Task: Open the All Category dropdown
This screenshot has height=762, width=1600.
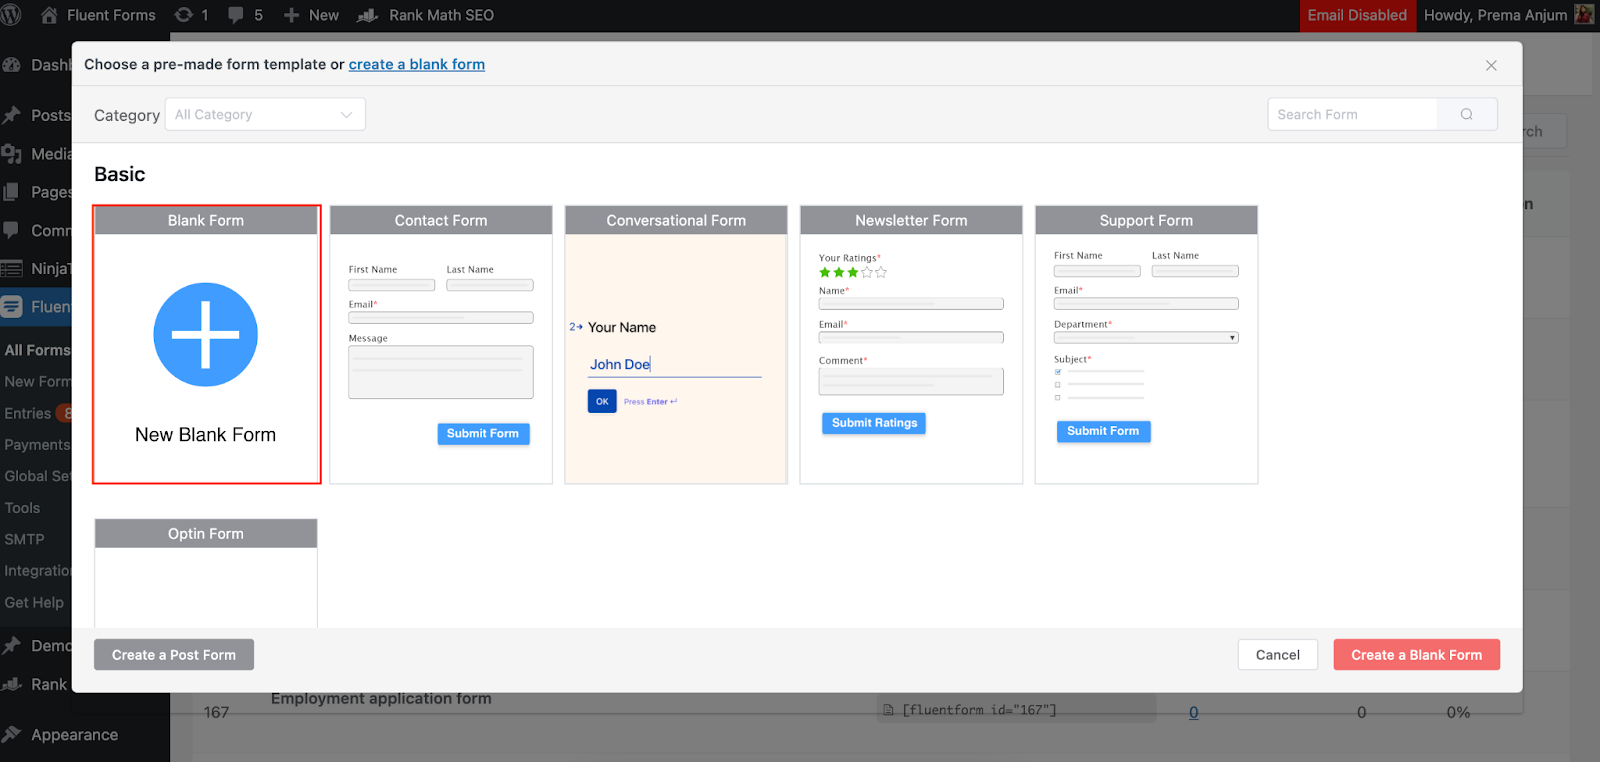Action: 265,114
